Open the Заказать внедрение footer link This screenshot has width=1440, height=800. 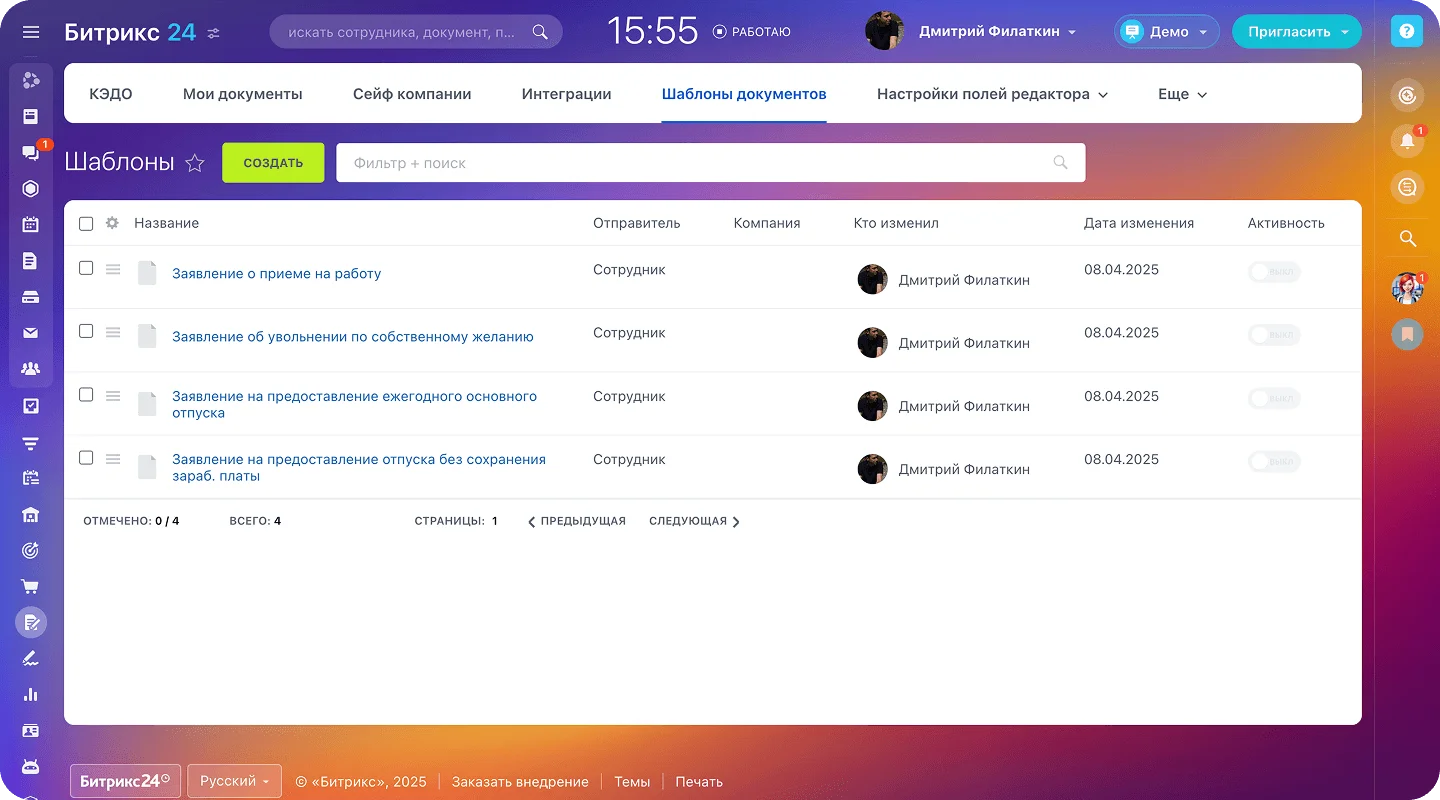(520, 782)
